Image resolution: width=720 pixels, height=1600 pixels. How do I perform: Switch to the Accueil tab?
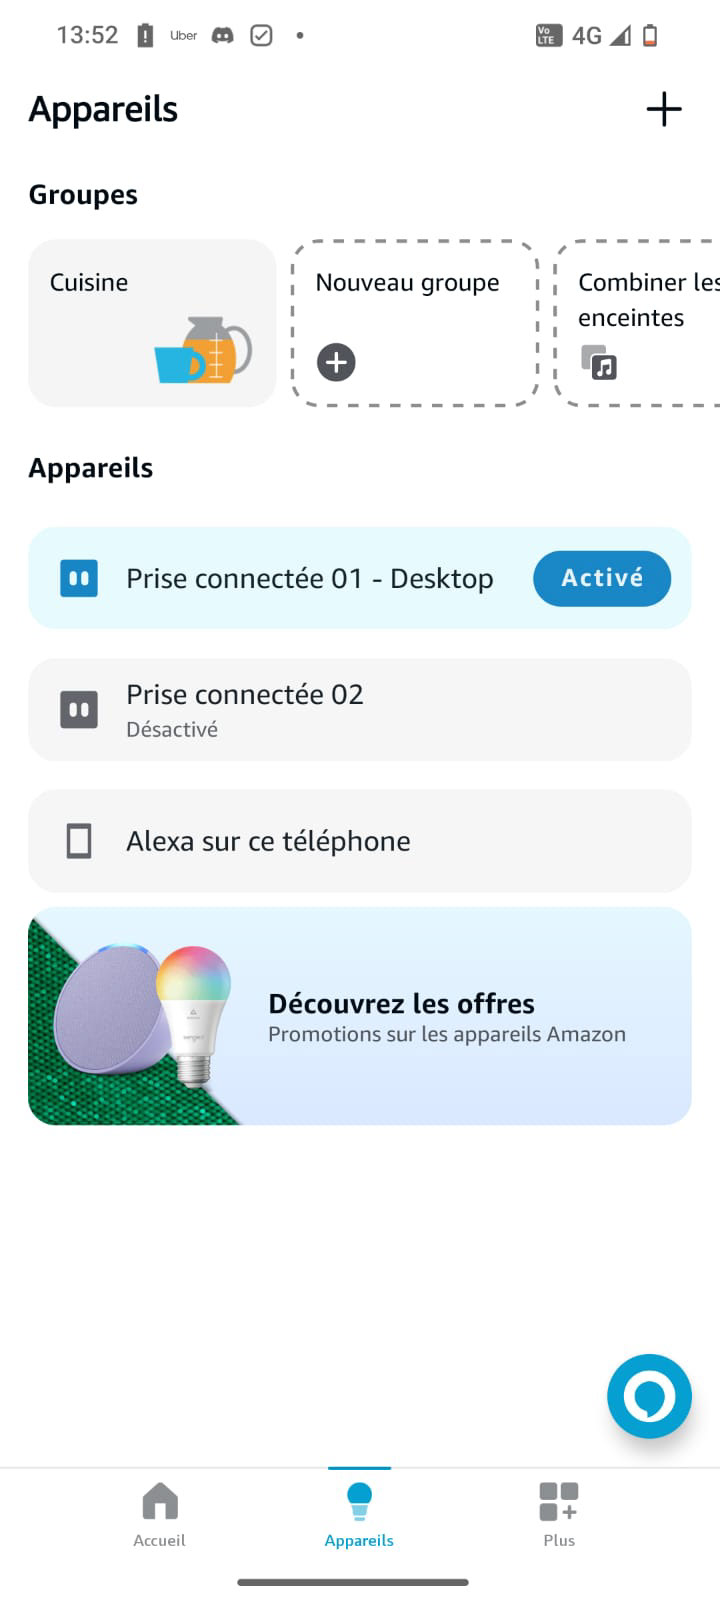[x=160, y=1515]
